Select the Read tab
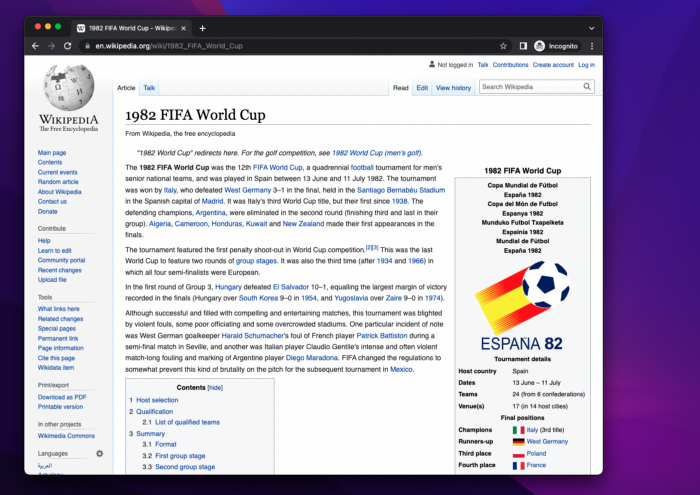 click(x=400, y=88)
